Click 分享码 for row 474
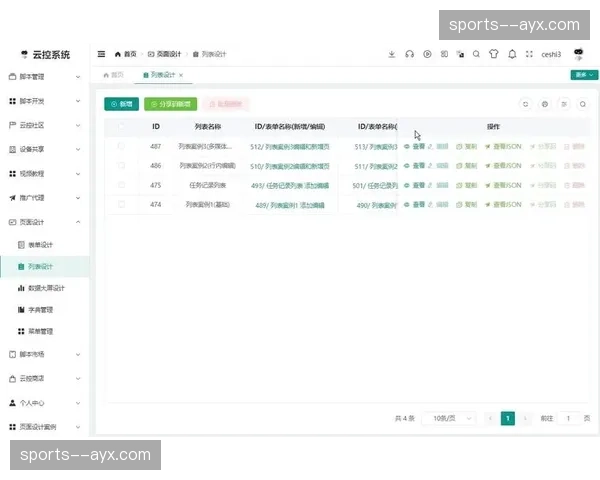600x480 pixels. (x=543, y=205)
